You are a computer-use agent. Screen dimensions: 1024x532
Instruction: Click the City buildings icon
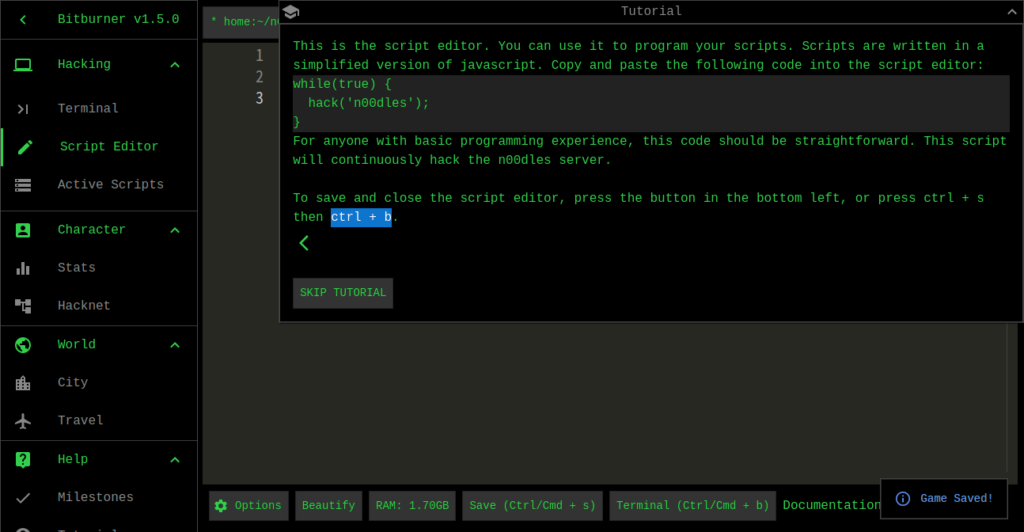[23, 383]
